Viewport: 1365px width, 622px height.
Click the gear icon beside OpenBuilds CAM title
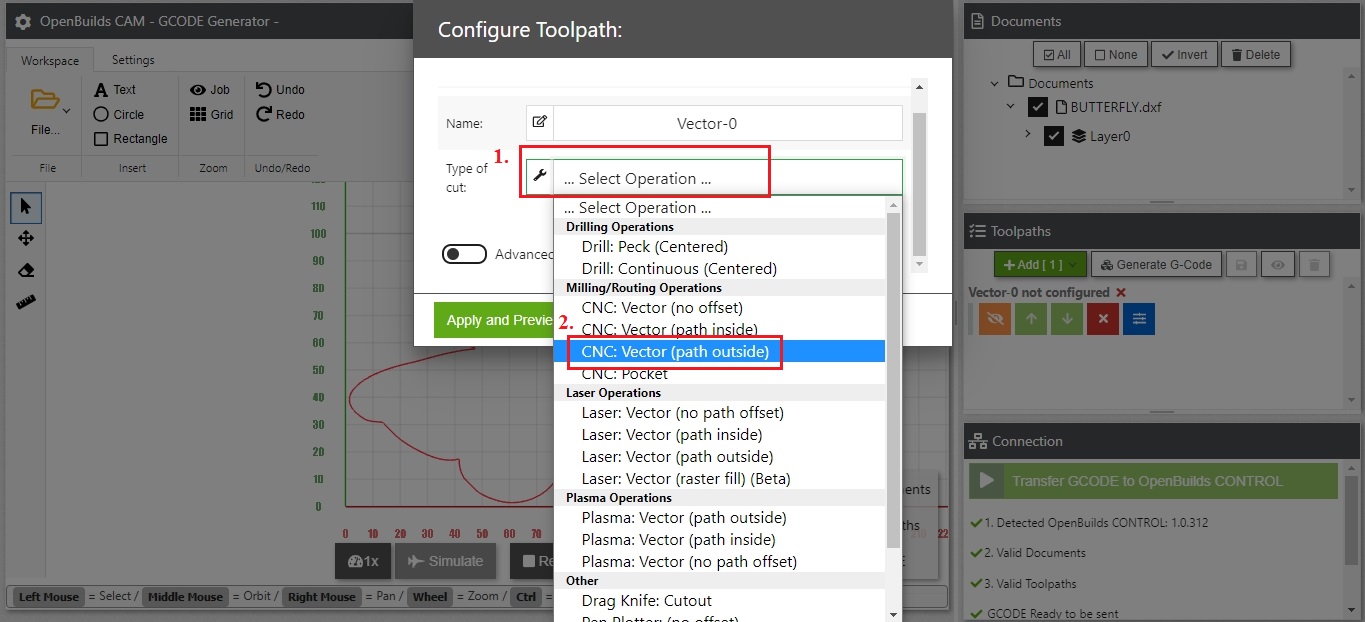pos(22,21)
